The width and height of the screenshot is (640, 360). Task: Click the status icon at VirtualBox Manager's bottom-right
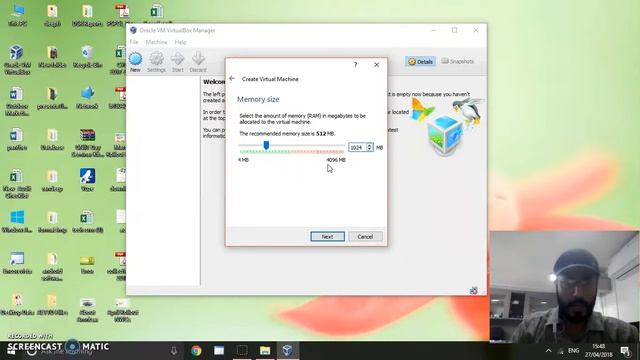click(x=473, y=291)
